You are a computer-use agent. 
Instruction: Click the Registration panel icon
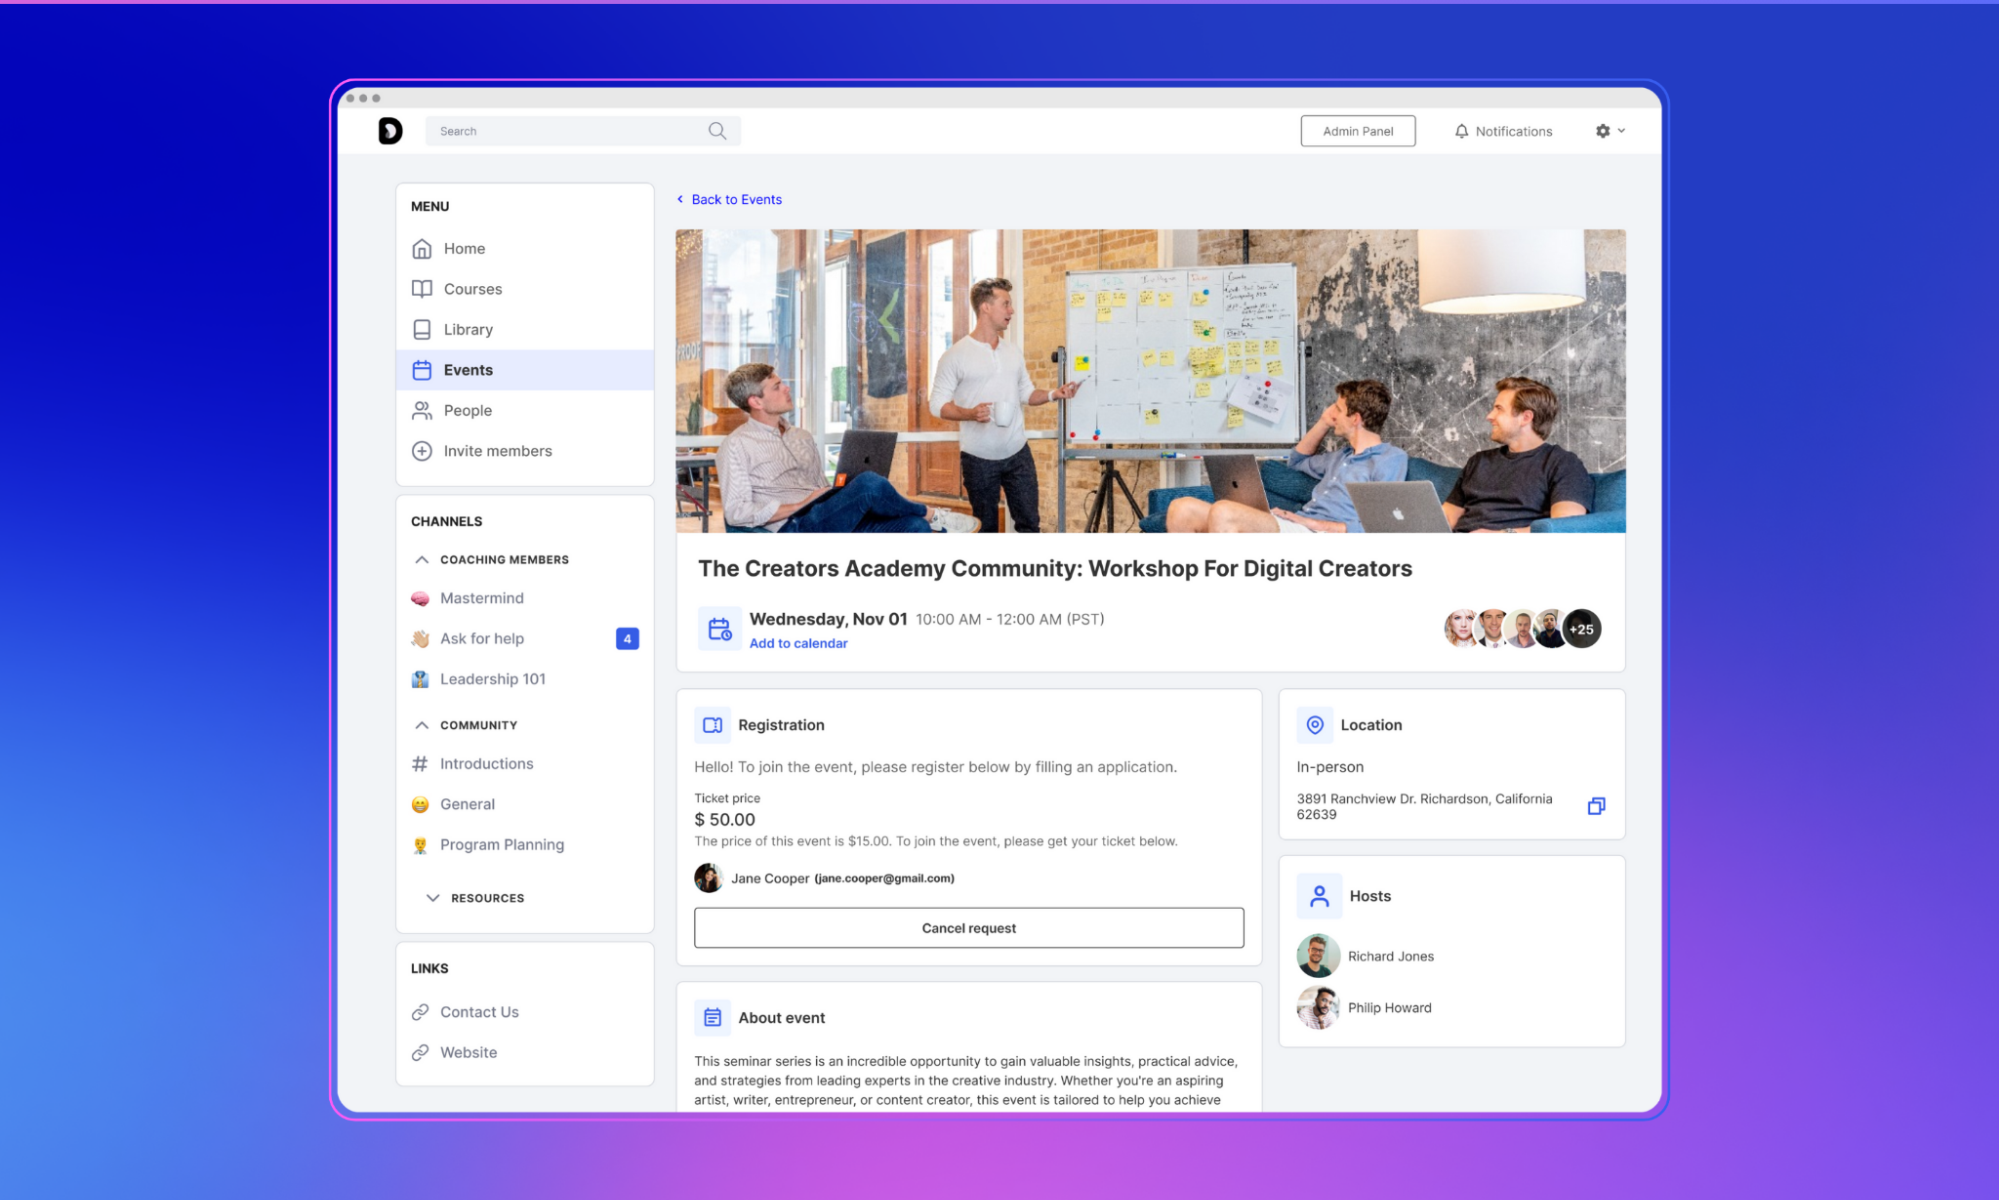tap(711, 725)
